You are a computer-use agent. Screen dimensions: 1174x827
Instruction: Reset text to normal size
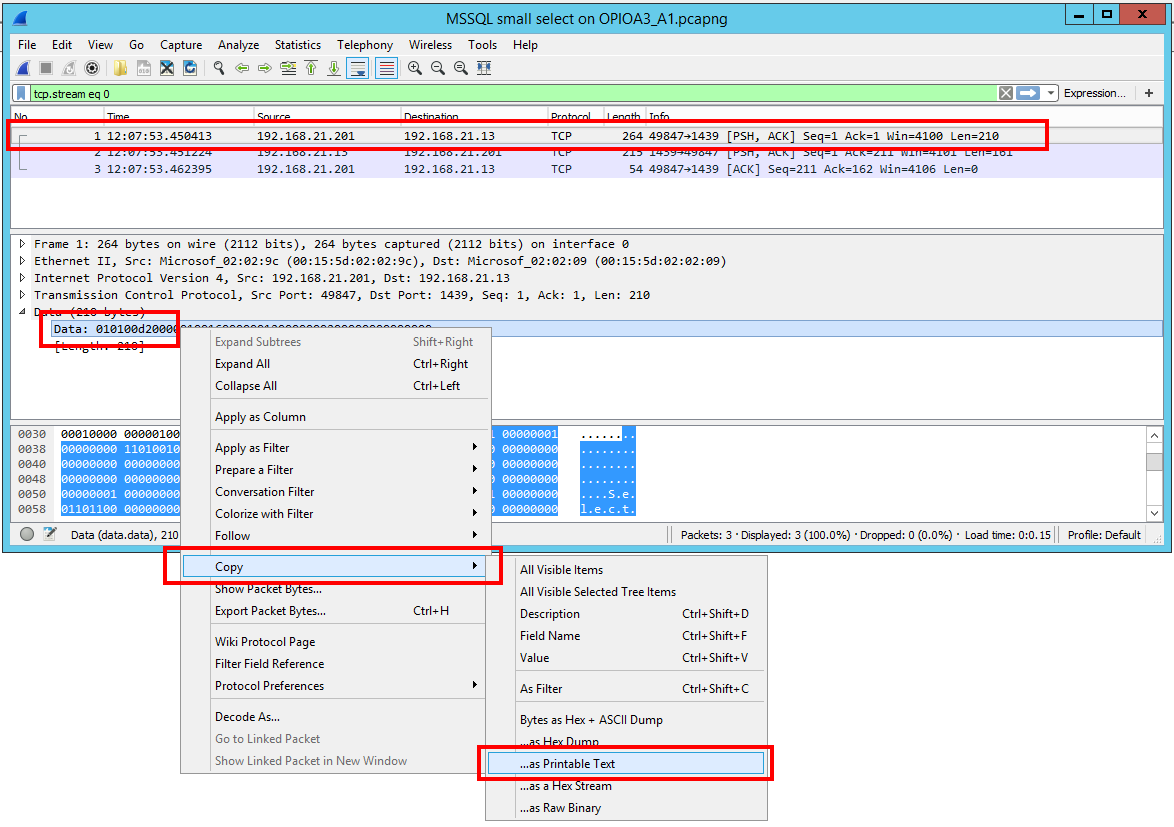pos(461,68)
